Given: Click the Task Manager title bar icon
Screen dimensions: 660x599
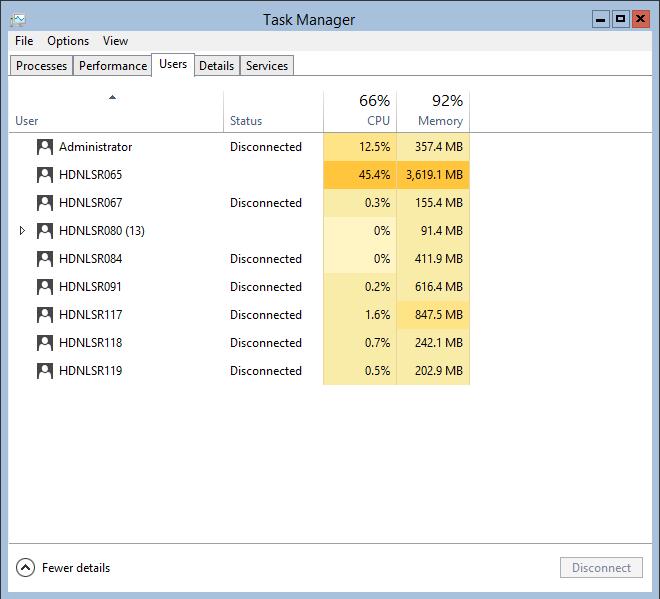Looking at the screenshot, I should click(x=18, y=19).
